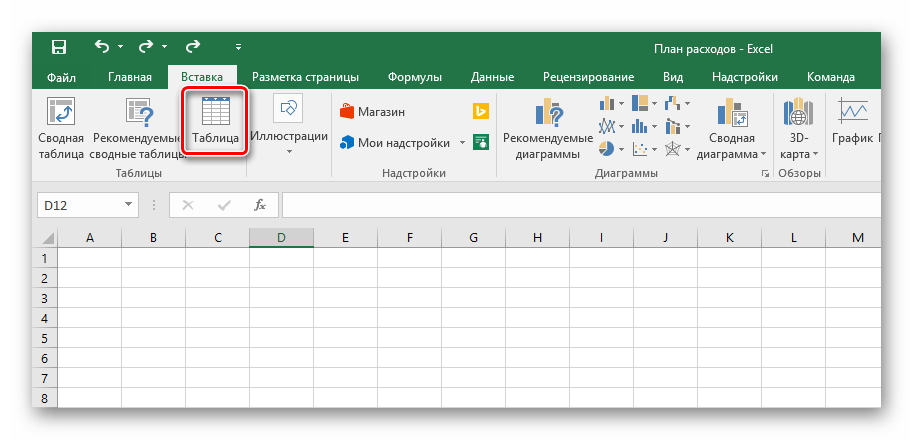
Task: Insert a table with the Таблица button
Action: [x=215, y=122]
